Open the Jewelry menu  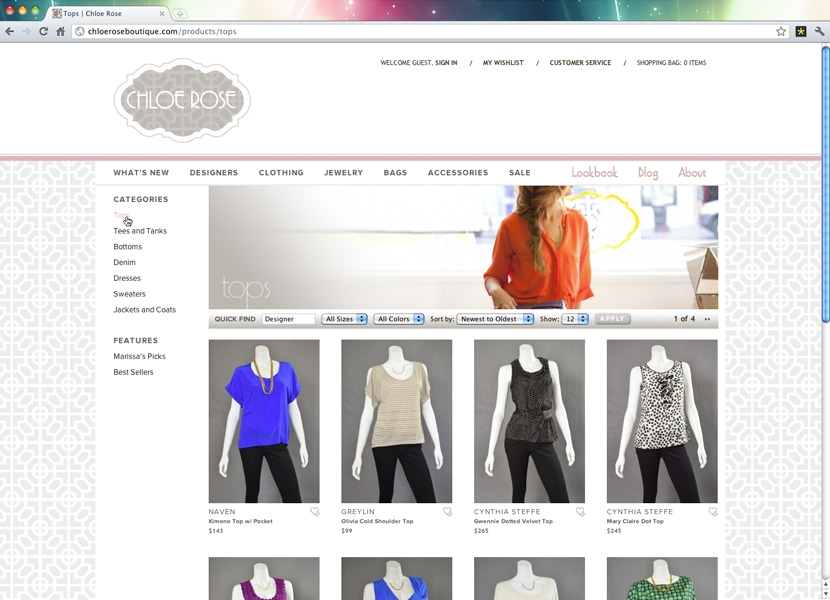(x=344, y=173)
